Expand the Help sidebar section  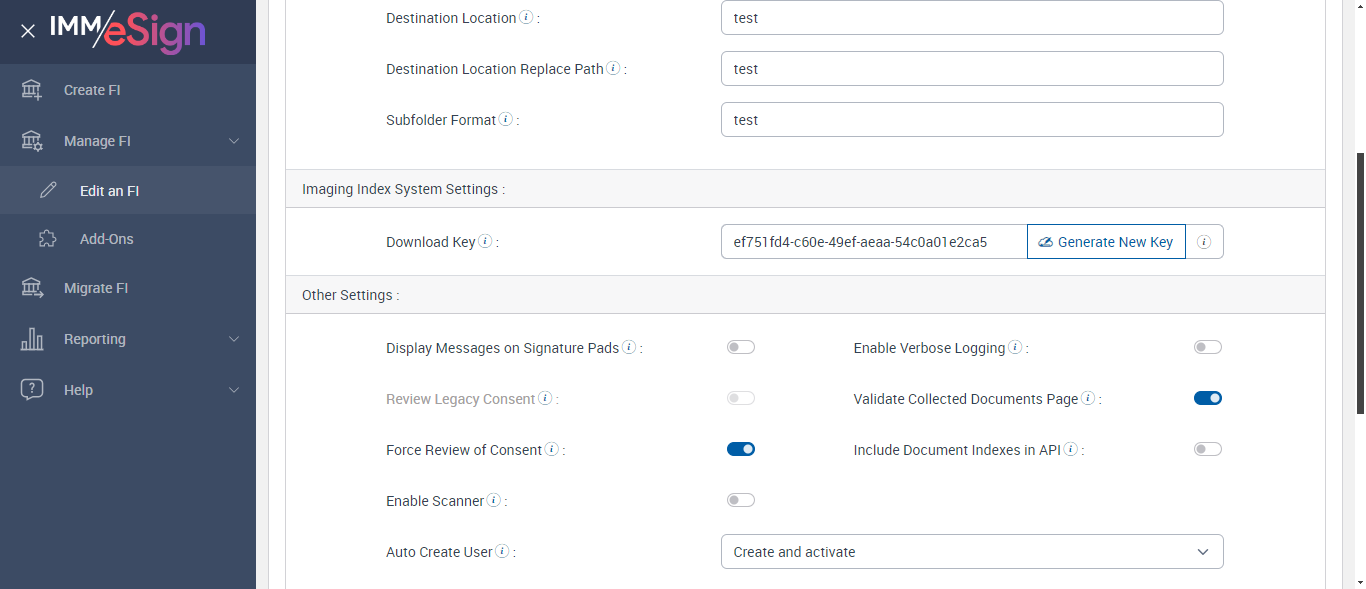click(234, 390)
